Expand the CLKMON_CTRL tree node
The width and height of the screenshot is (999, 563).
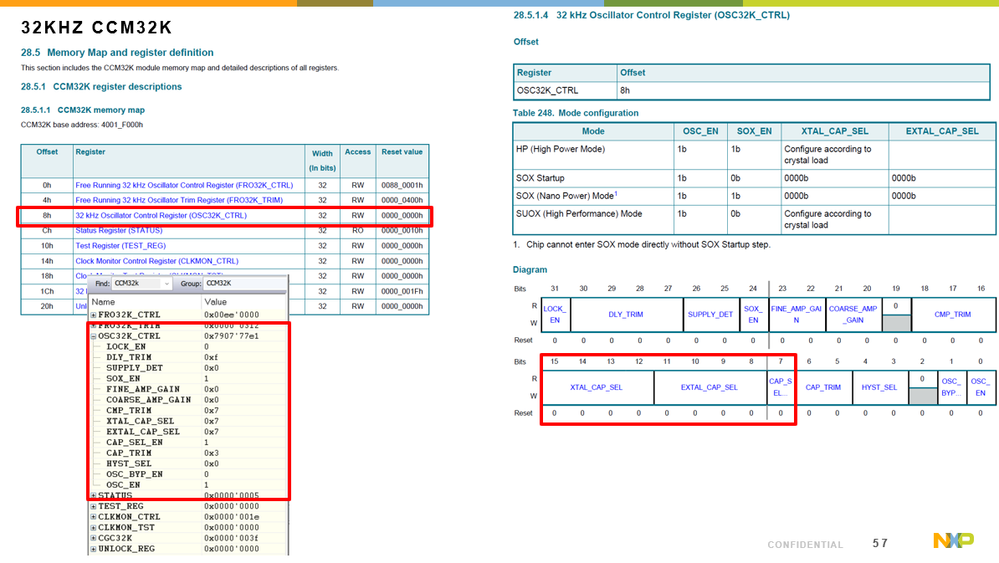click(x=93, y=517)
